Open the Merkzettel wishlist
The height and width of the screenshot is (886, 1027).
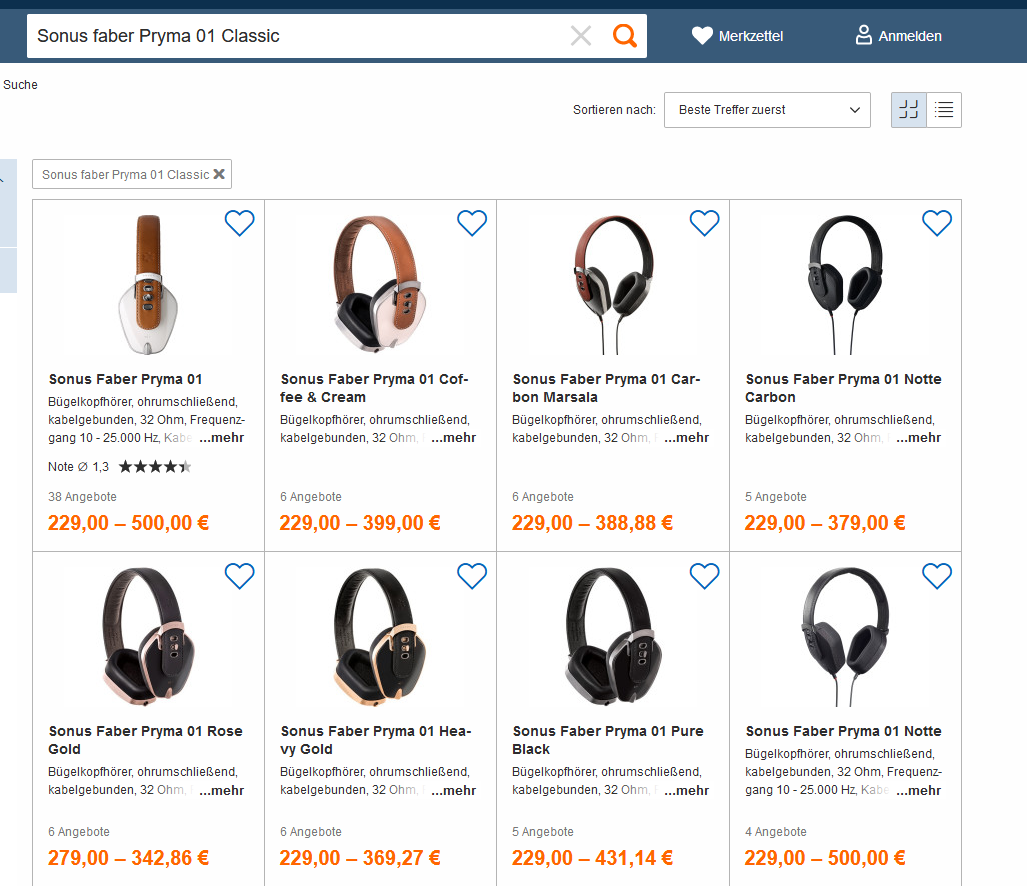(x=737, y=36)
